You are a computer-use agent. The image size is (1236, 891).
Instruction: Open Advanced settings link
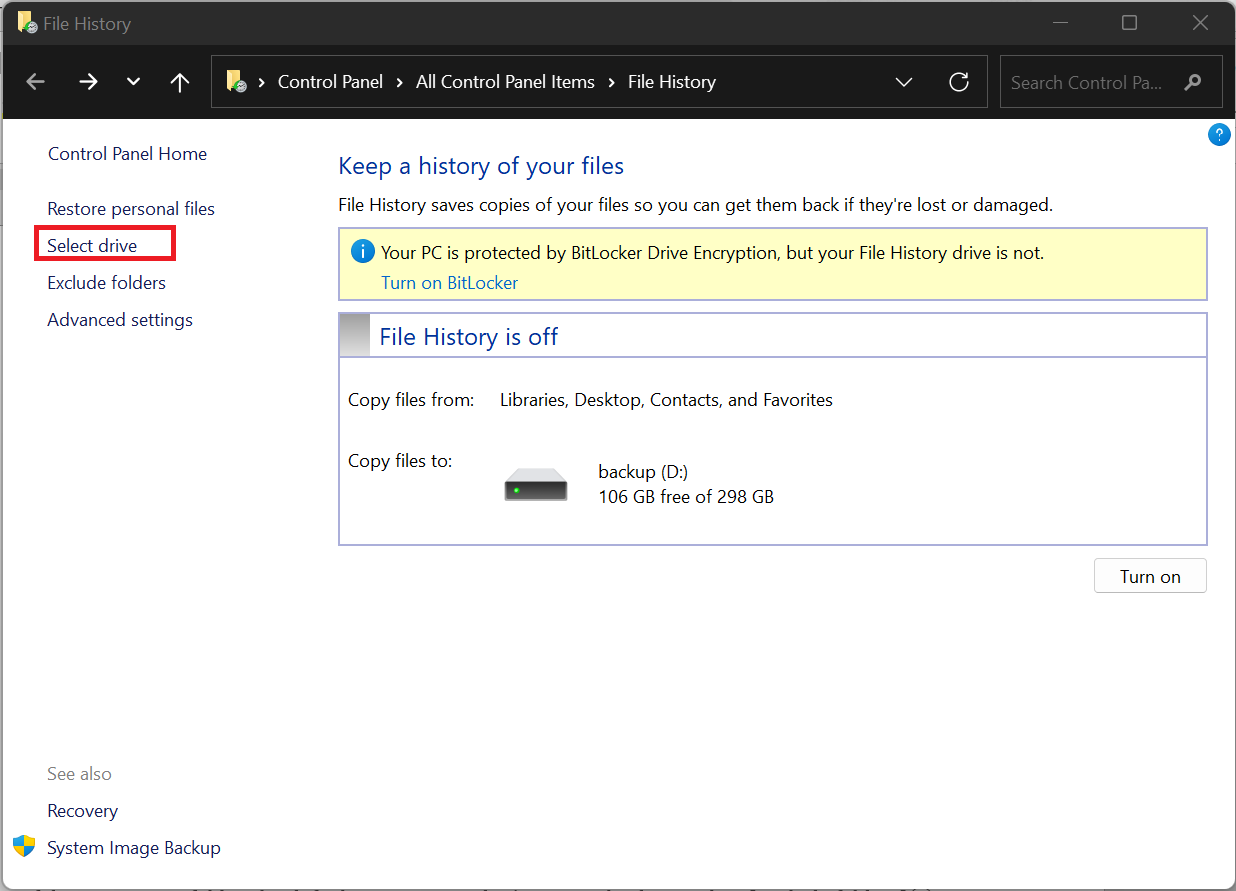120,320
